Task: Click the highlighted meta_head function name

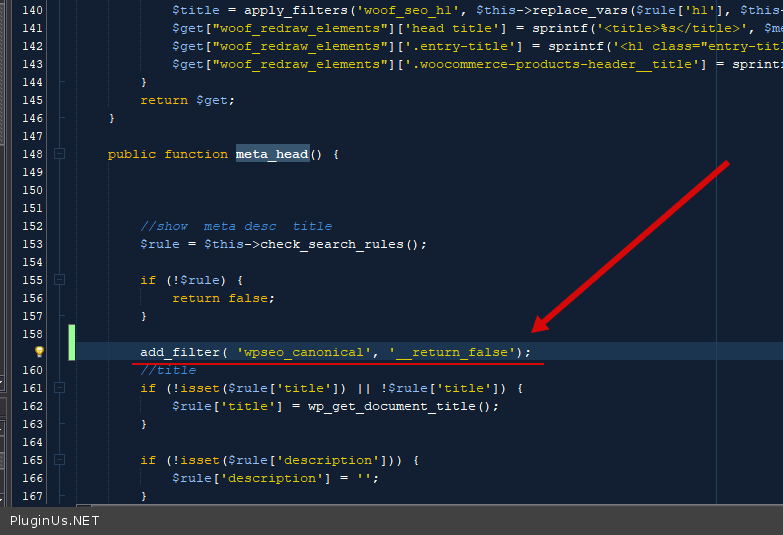Action: [x=272, y=154]
